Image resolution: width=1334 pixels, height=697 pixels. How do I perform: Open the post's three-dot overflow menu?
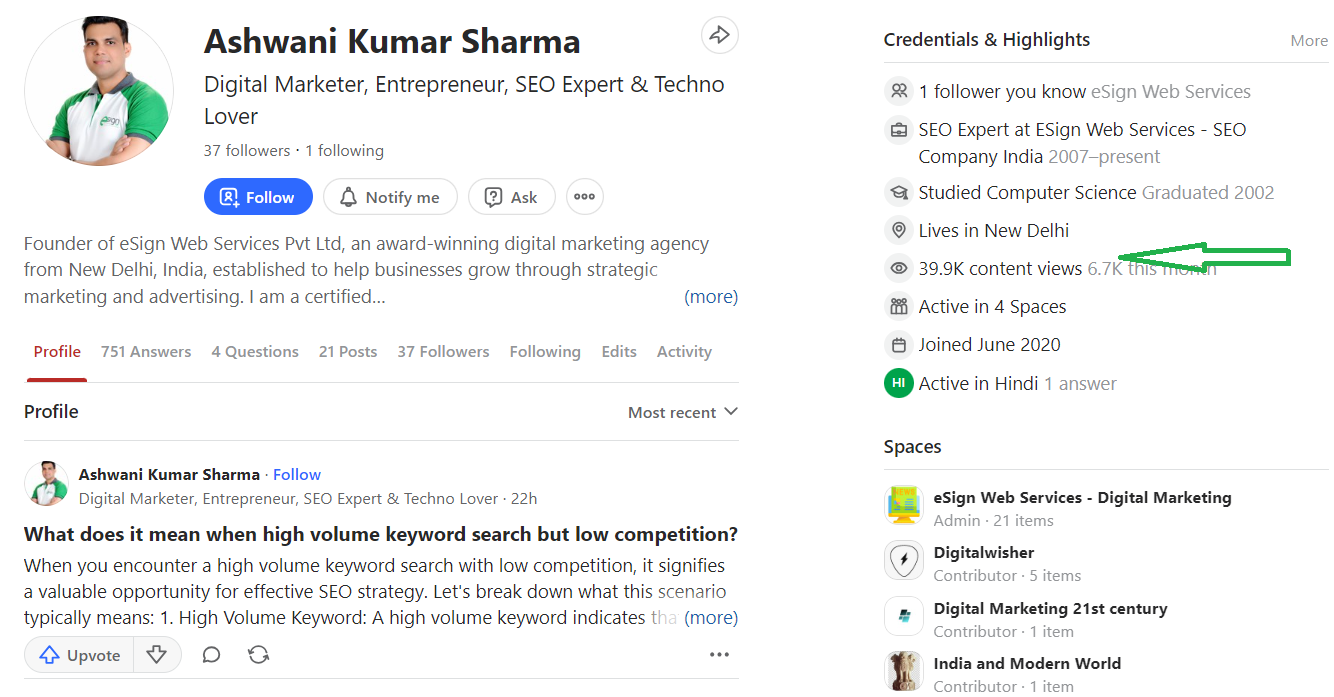[719, 655]
